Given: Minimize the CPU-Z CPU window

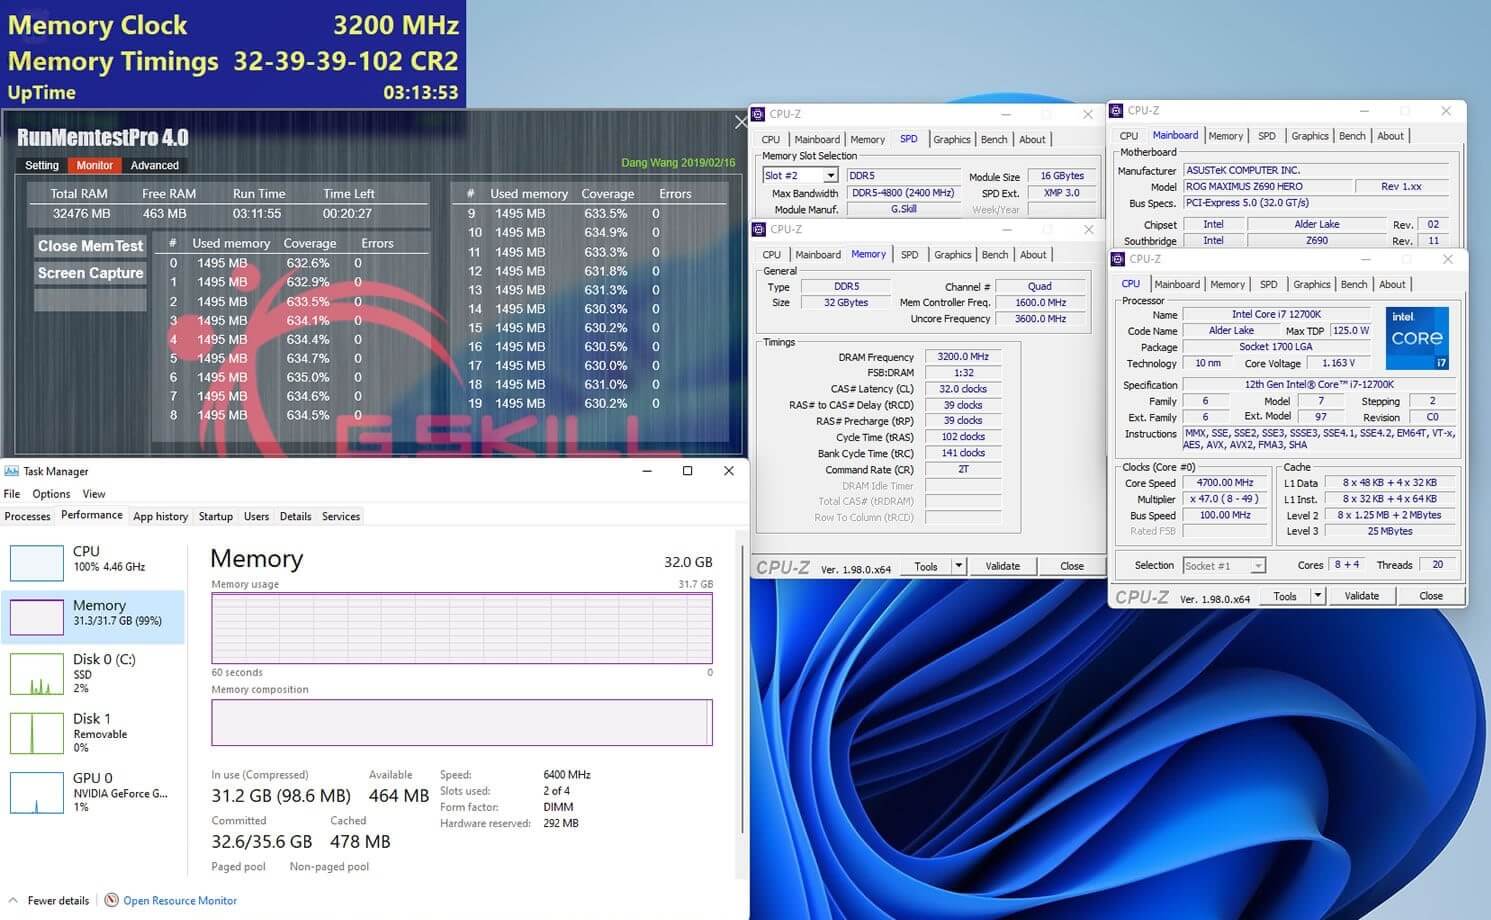Looking at the screenshot, I should pos(1366,259).
